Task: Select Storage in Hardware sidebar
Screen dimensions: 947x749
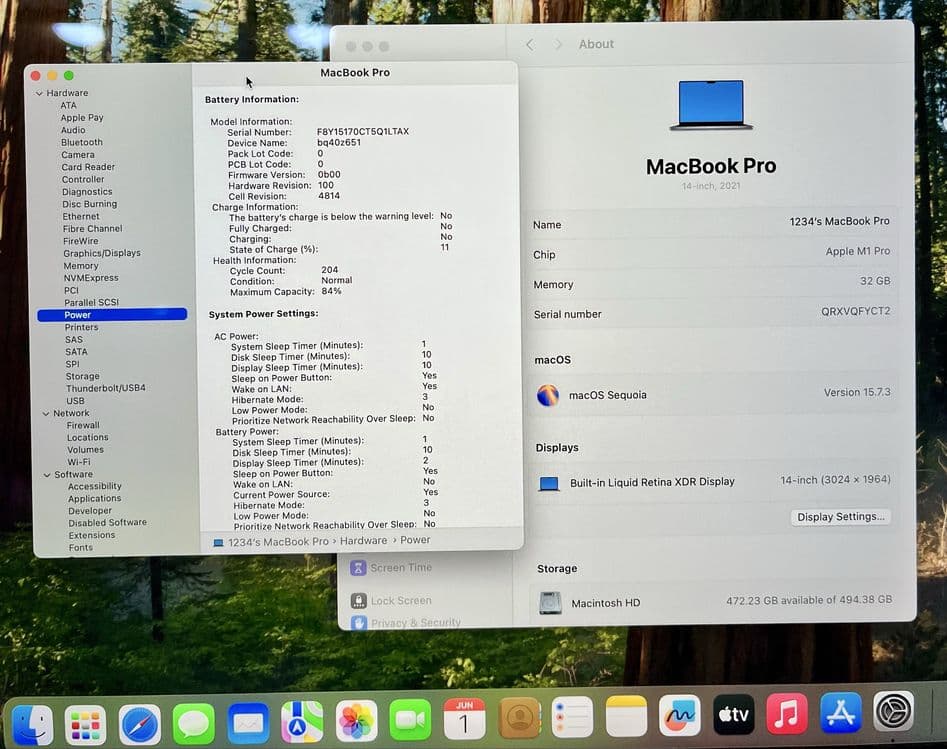Action: pos(83,376)
